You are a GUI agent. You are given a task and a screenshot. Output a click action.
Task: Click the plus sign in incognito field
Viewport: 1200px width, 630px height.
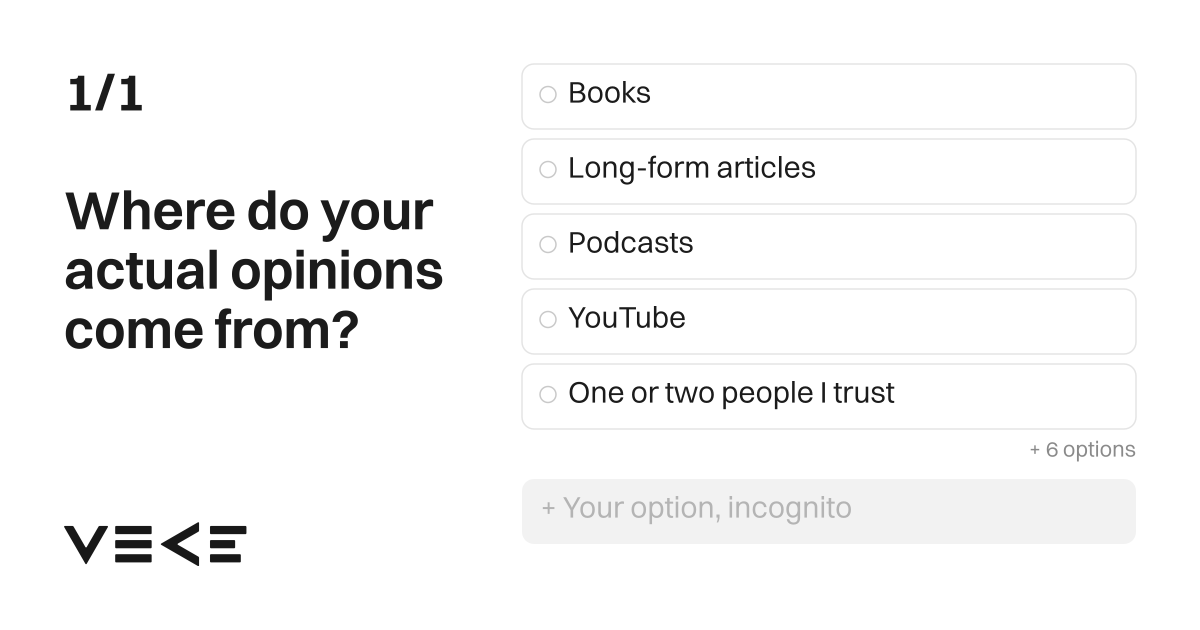[548, 508]
